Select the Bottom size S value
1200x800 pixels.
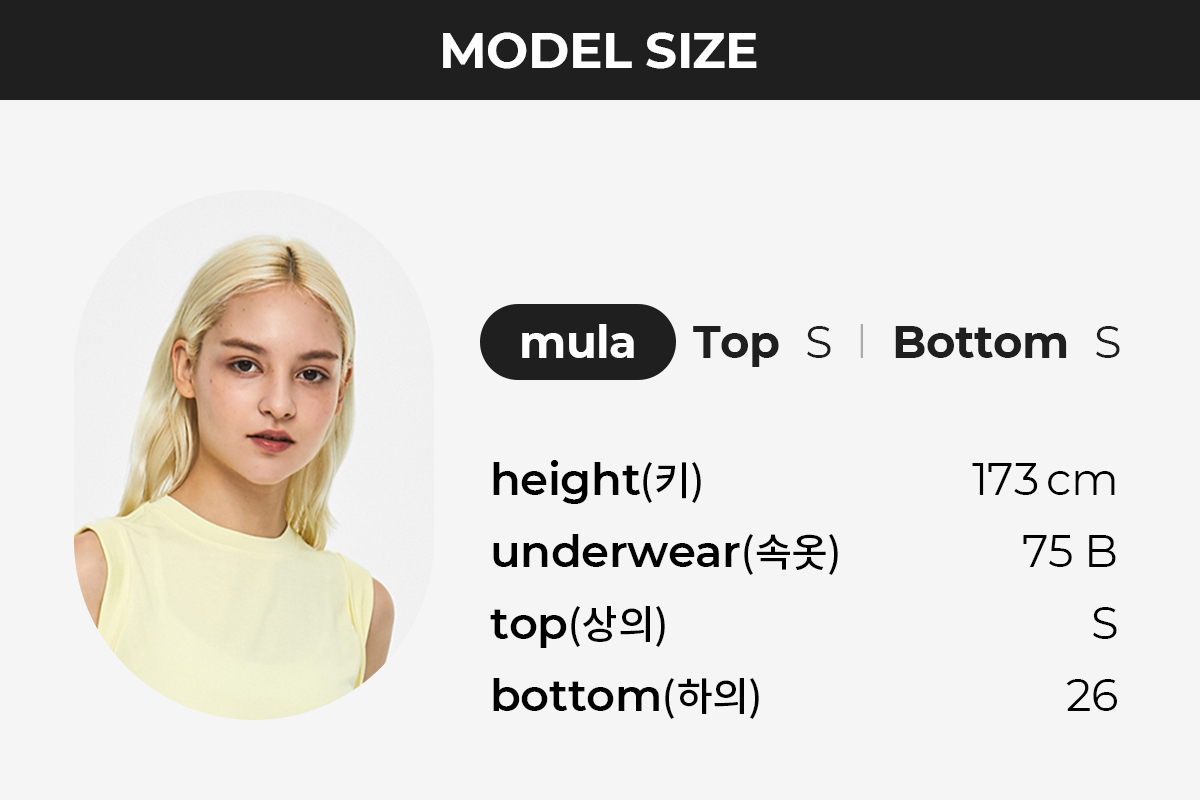coord(1107,343)
